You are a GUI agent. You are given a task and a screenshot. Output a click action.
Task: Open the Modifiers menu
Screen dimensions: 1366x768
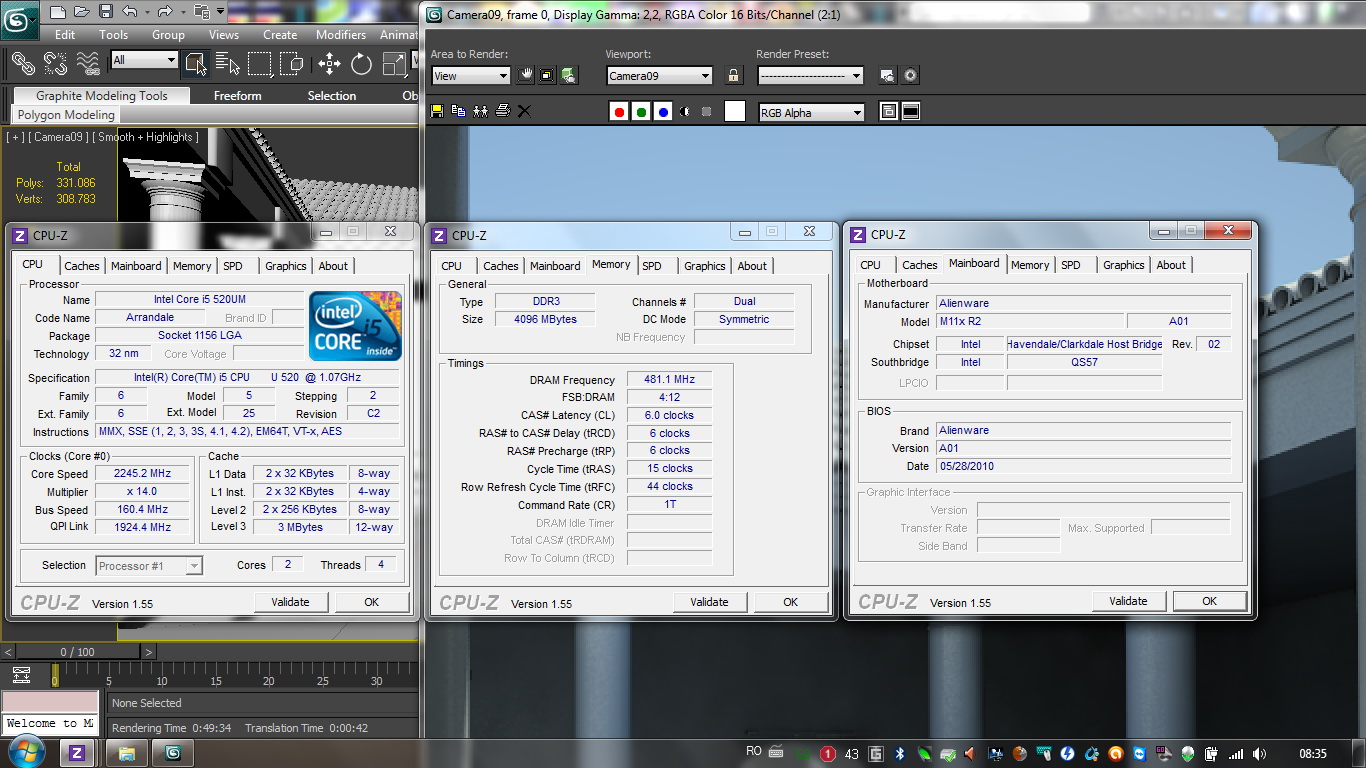[x=341, y=34]
